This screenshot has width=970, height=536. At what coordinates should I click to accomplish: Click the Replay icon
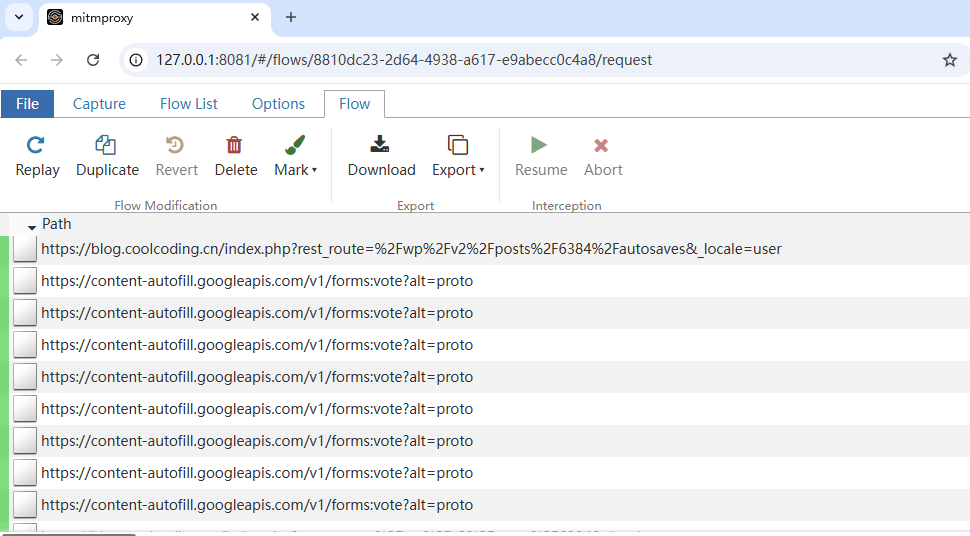point(37,146)
